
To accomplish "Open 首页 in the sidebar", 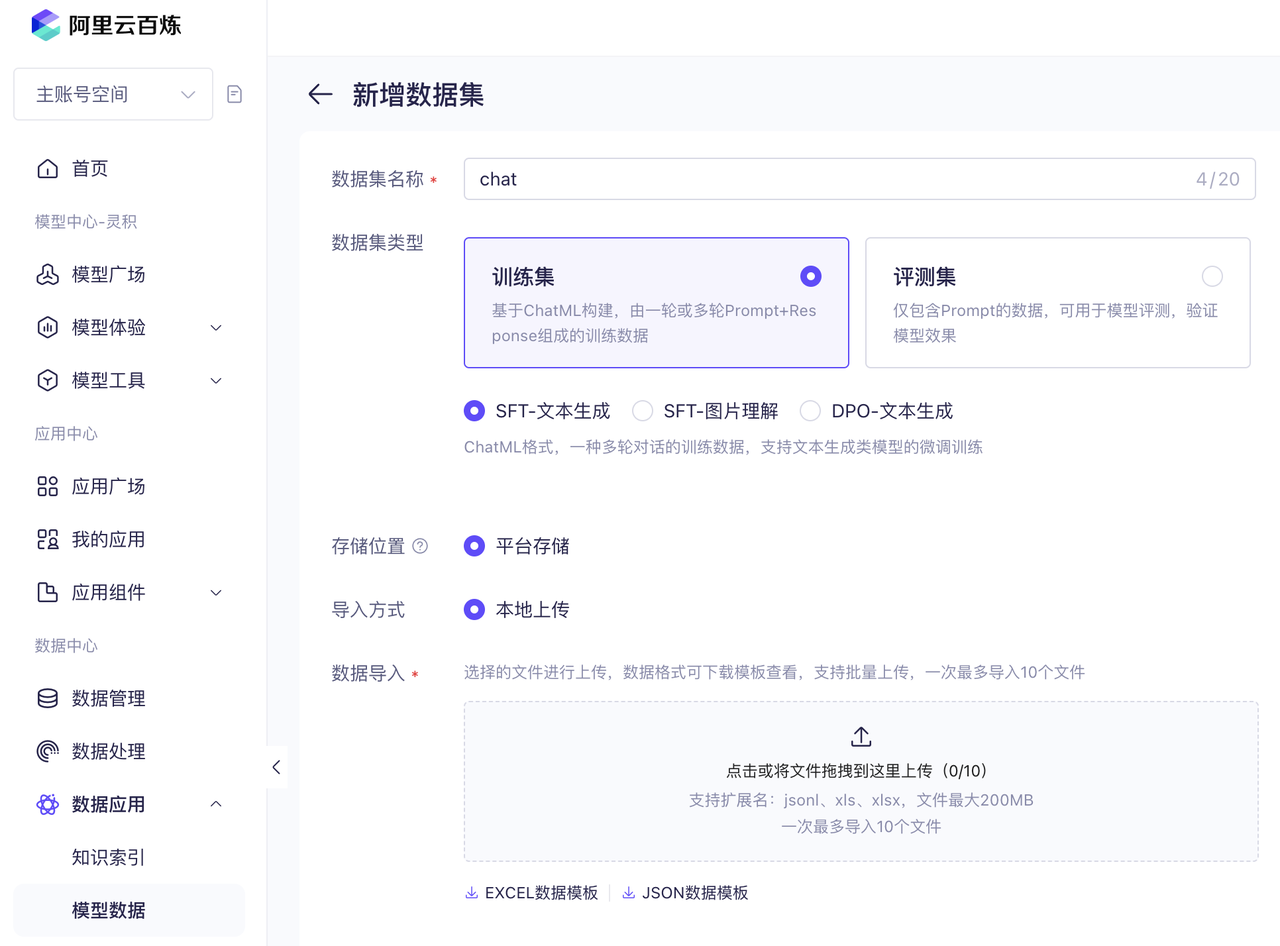I will pos(90,168).
